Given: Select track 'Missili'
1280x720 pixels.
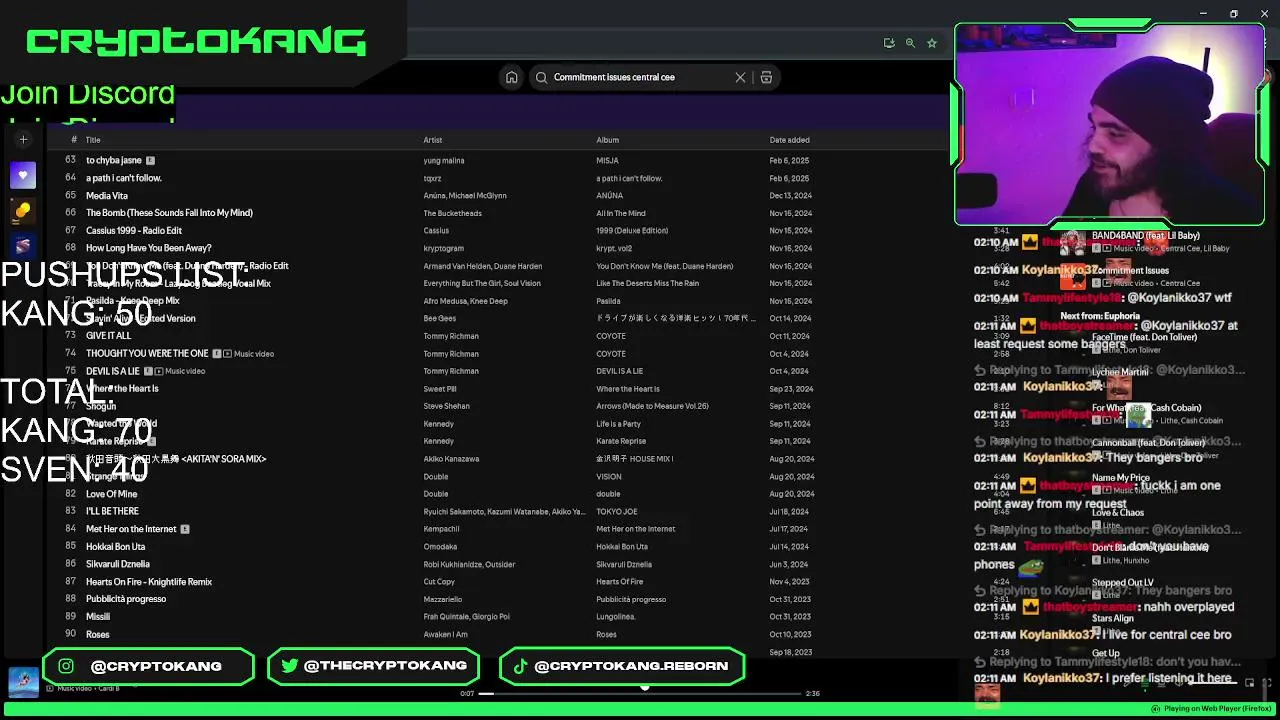Looking at the screenshot, I should (x=98, y=617).
